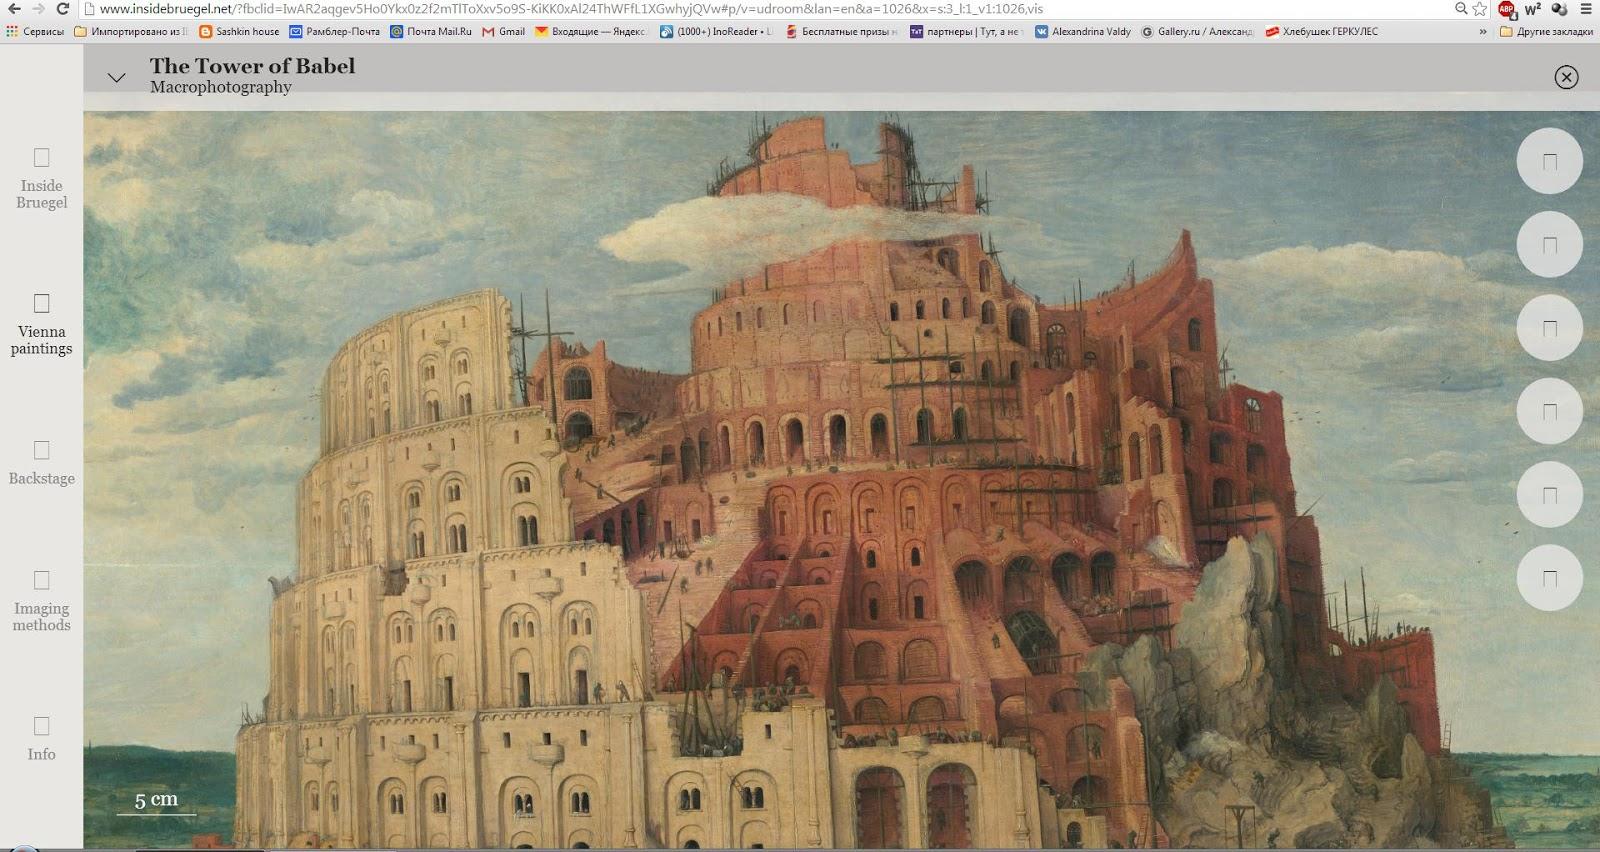Click the zoom magnifier icon in address bar
The width and height of the screenshot is (1600, 852).
tap(1461, 9)
